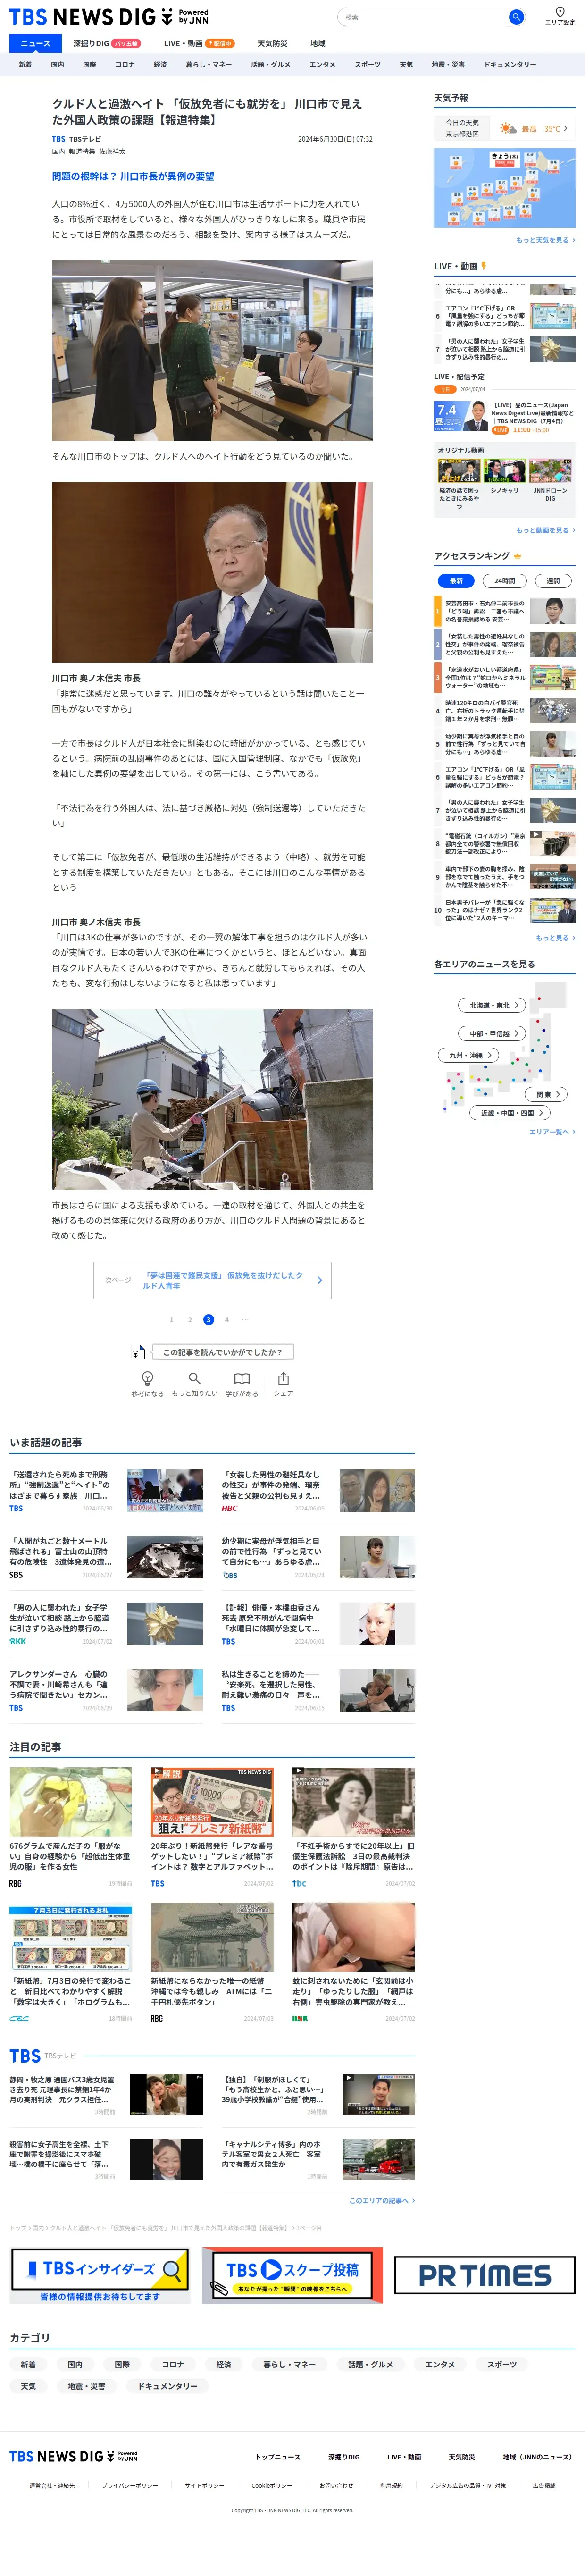Click the 学びがある open book icon
Viewport: 585px width, 2576px height.
coord(242,1379)
